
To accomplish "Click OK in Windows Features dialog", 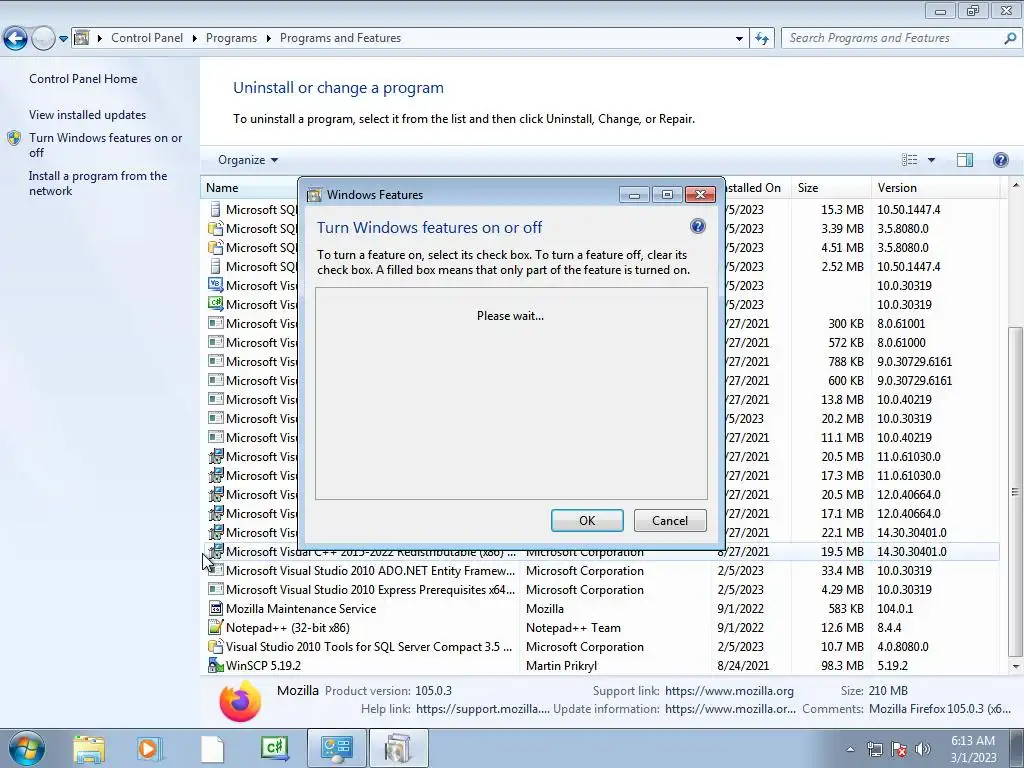I will tap(587, 520).
